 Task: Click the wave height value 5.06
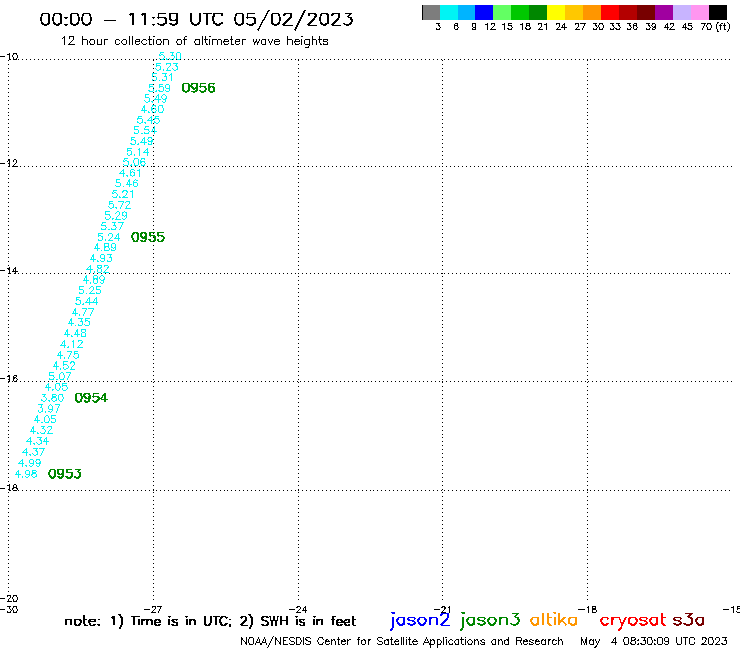pos(134,162)
